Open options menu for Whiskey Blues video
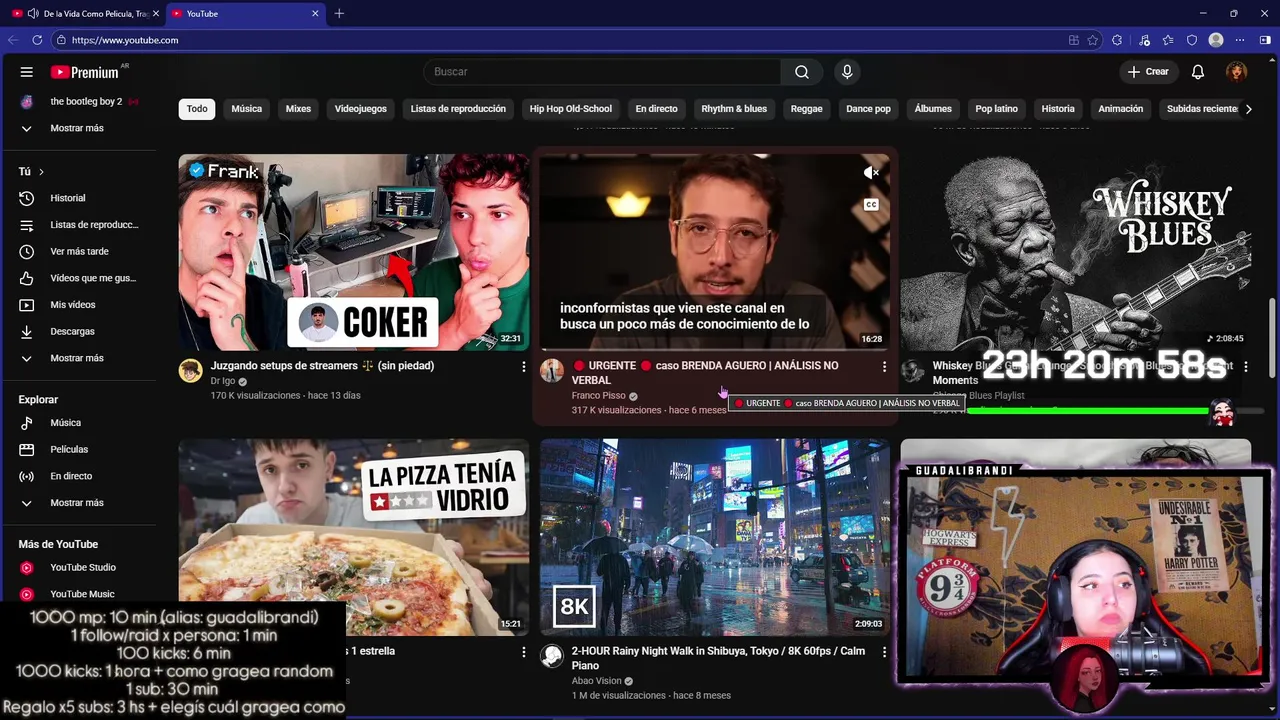This screenshot has height=720, width=1280. coord(1245,367)
